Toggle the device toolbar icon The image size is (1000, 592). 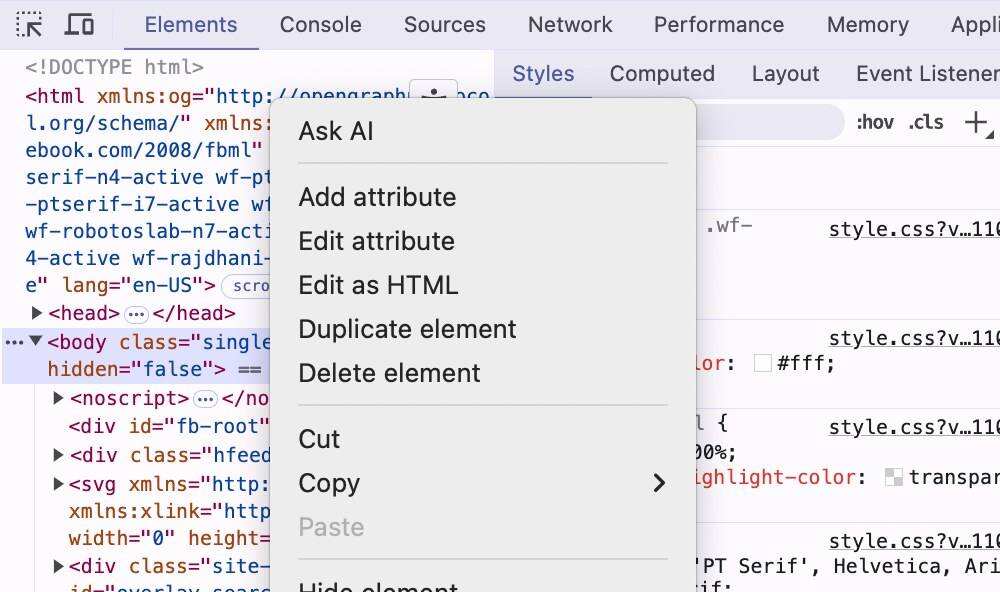coord(80,24)
